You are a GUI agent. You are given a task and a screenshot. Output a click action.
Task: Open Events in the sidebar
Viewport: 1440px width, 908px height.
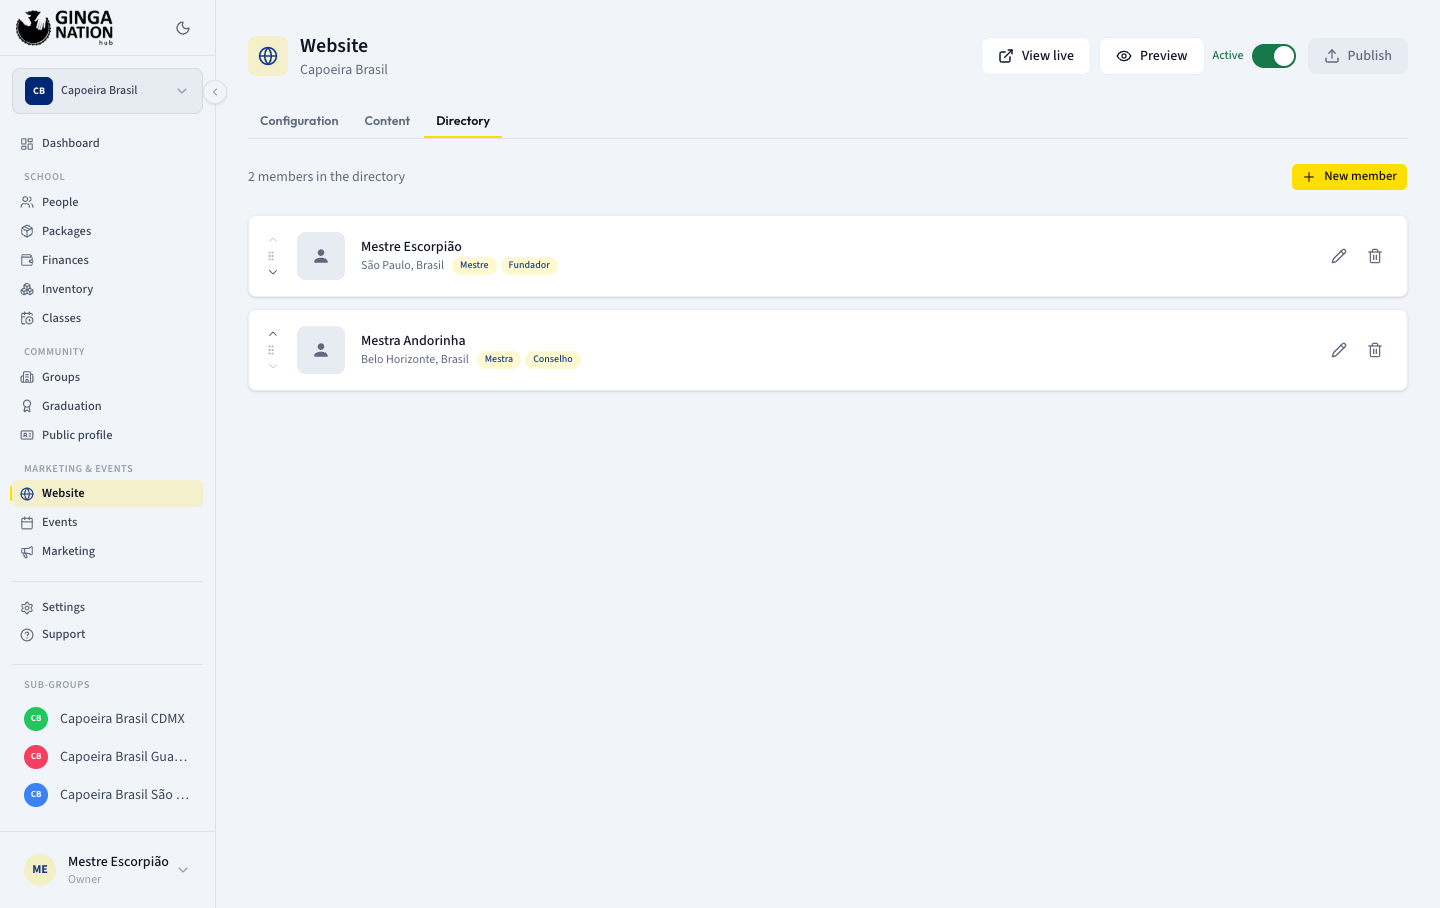click(x=107, y=522)
